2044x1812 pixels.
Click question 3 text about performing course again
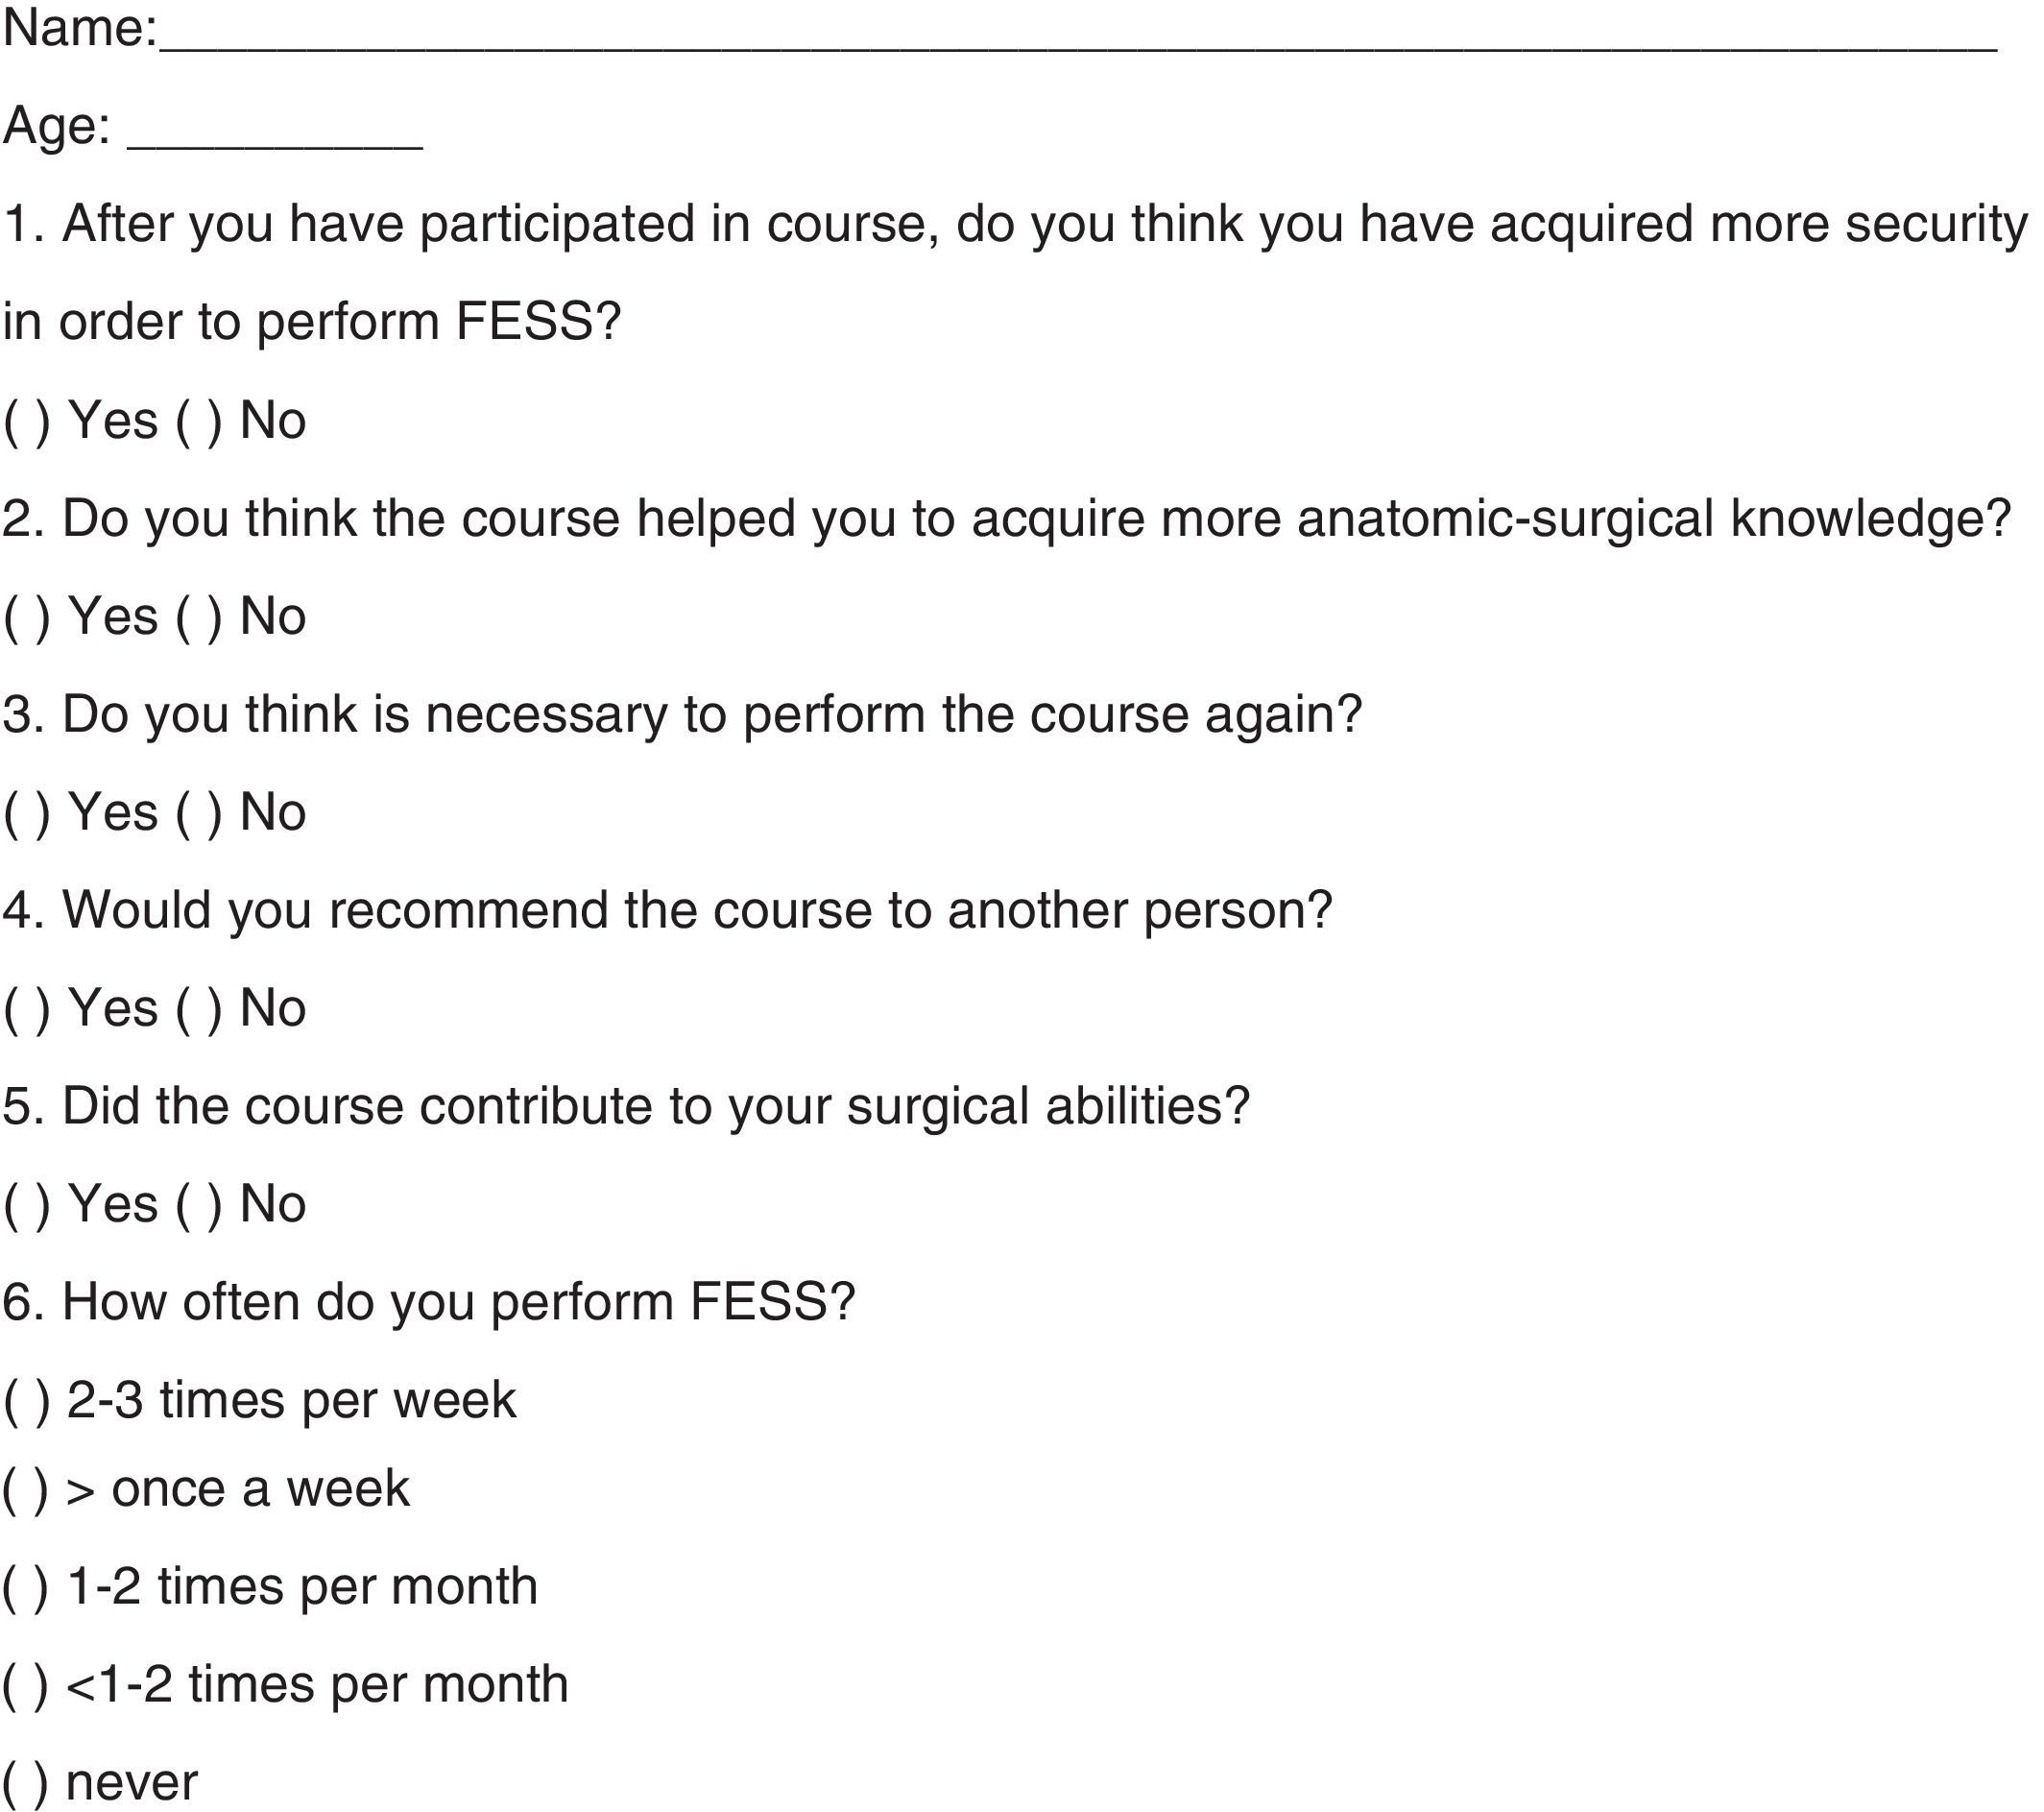coord(682,715)
